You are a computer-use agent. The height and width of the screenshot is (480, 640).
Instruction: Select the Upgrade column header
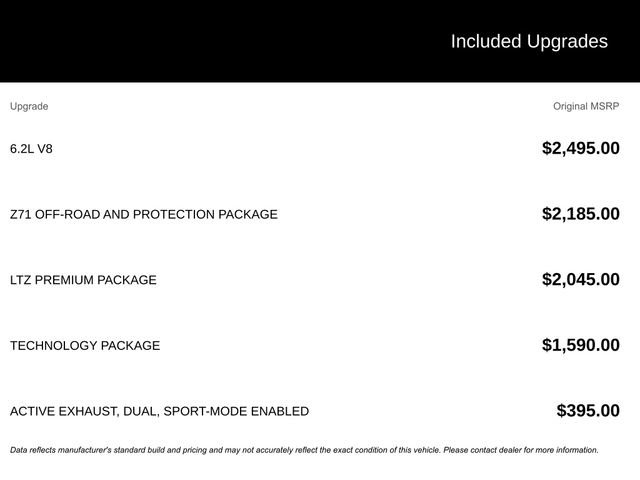pos(29,106)
